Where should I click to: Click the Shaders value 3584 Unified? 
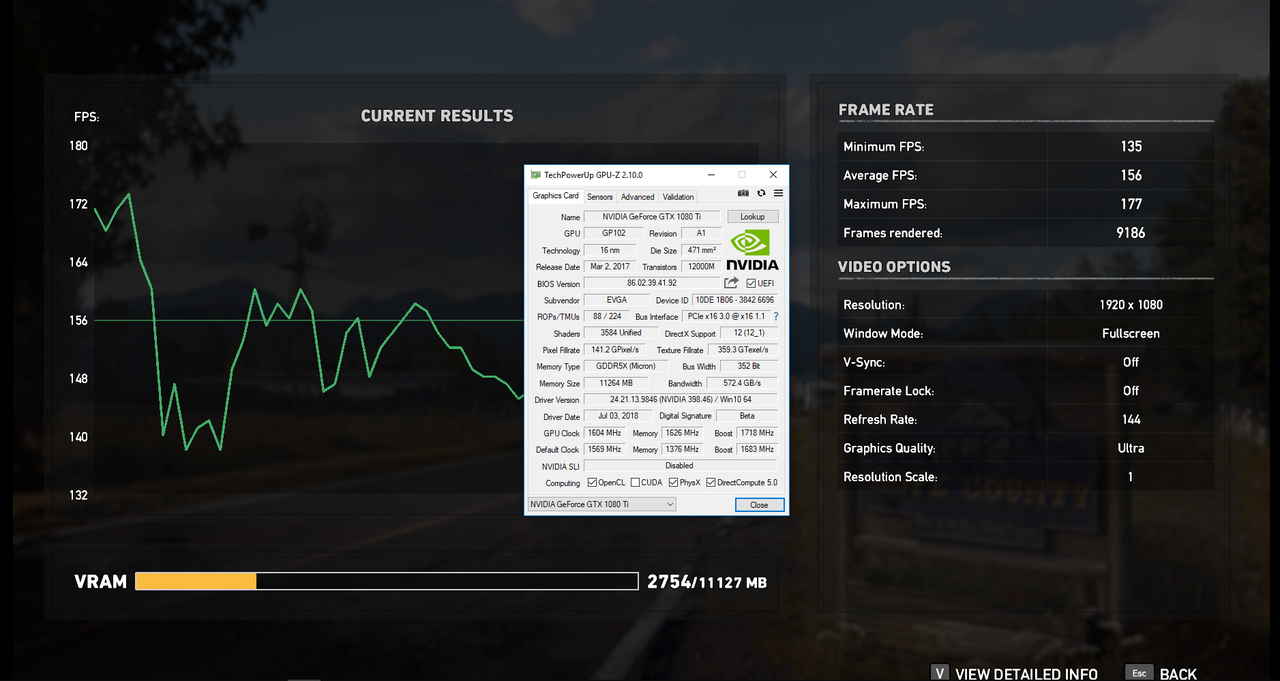[621, 333]
